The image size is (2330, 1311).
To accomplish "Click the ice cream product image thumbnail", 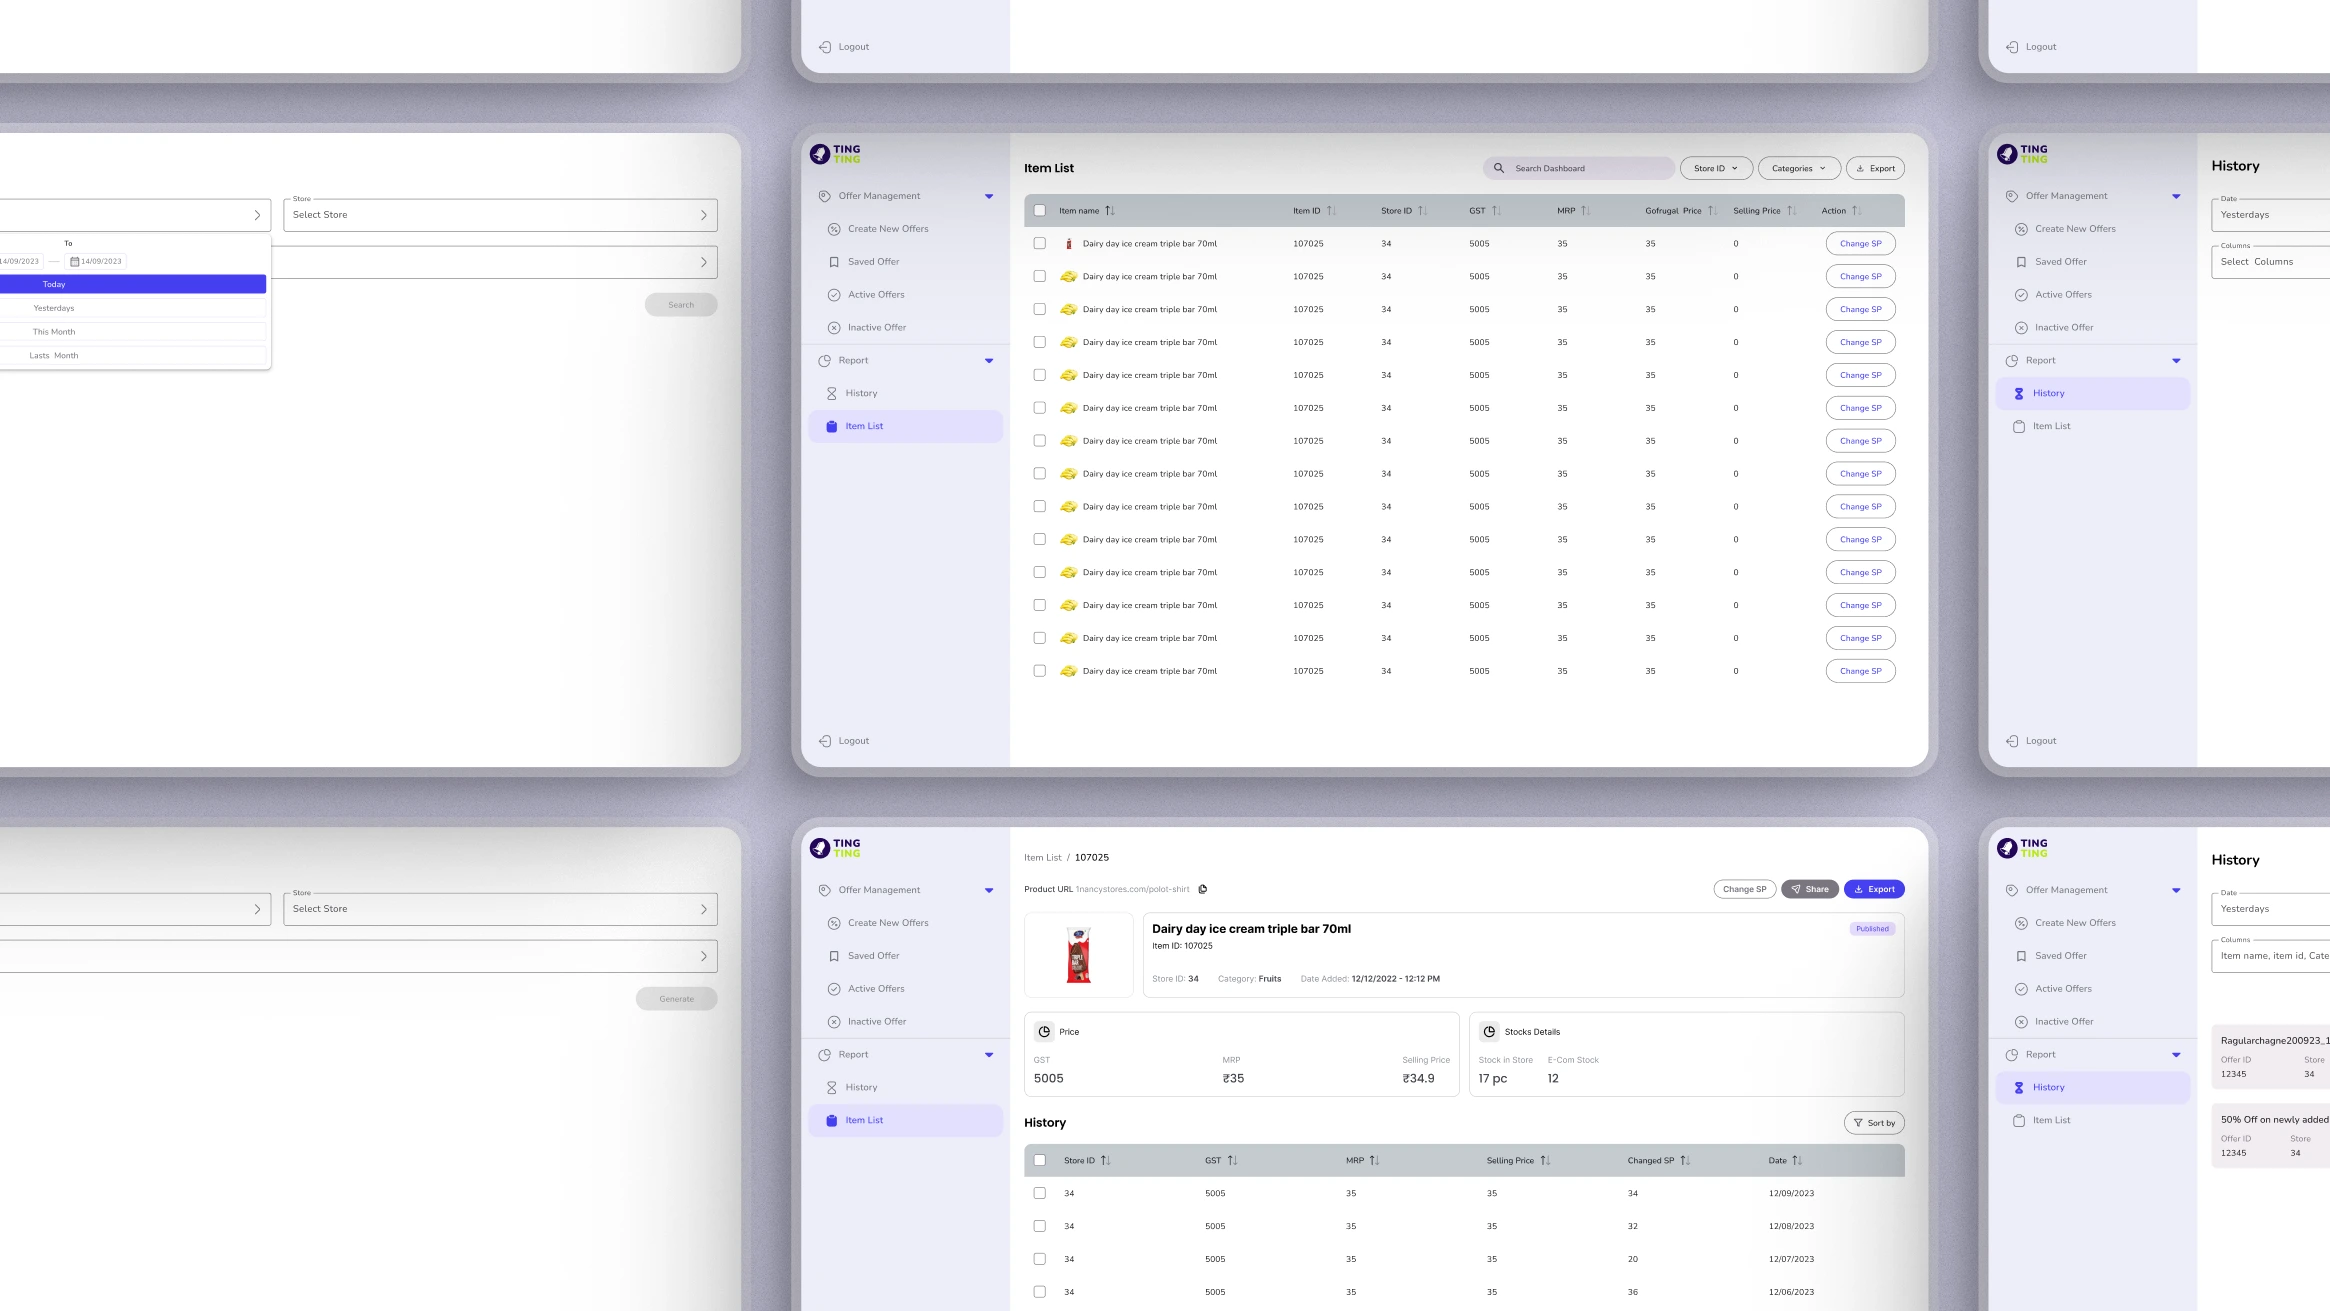I will tap(1078, 955).
